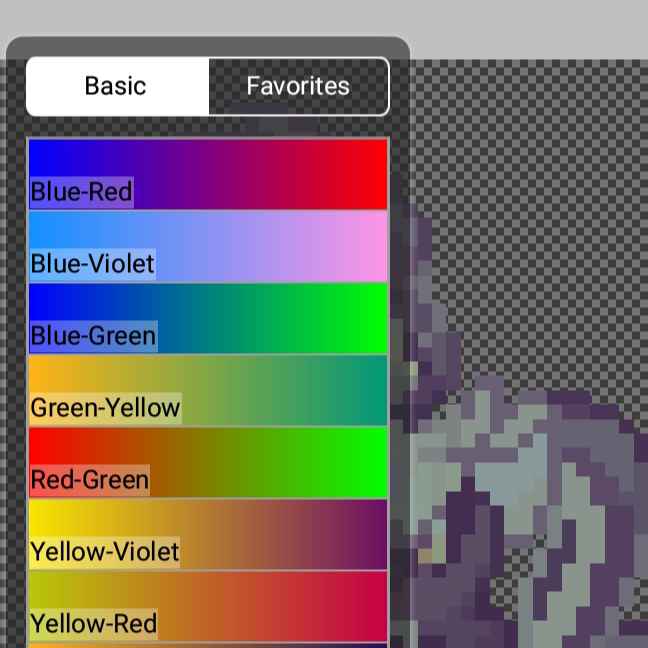Select the partially visible gradient below Yellow-Red
This screenshot has width=648, height=648.
pyautogui.click(x=208, y=645)
